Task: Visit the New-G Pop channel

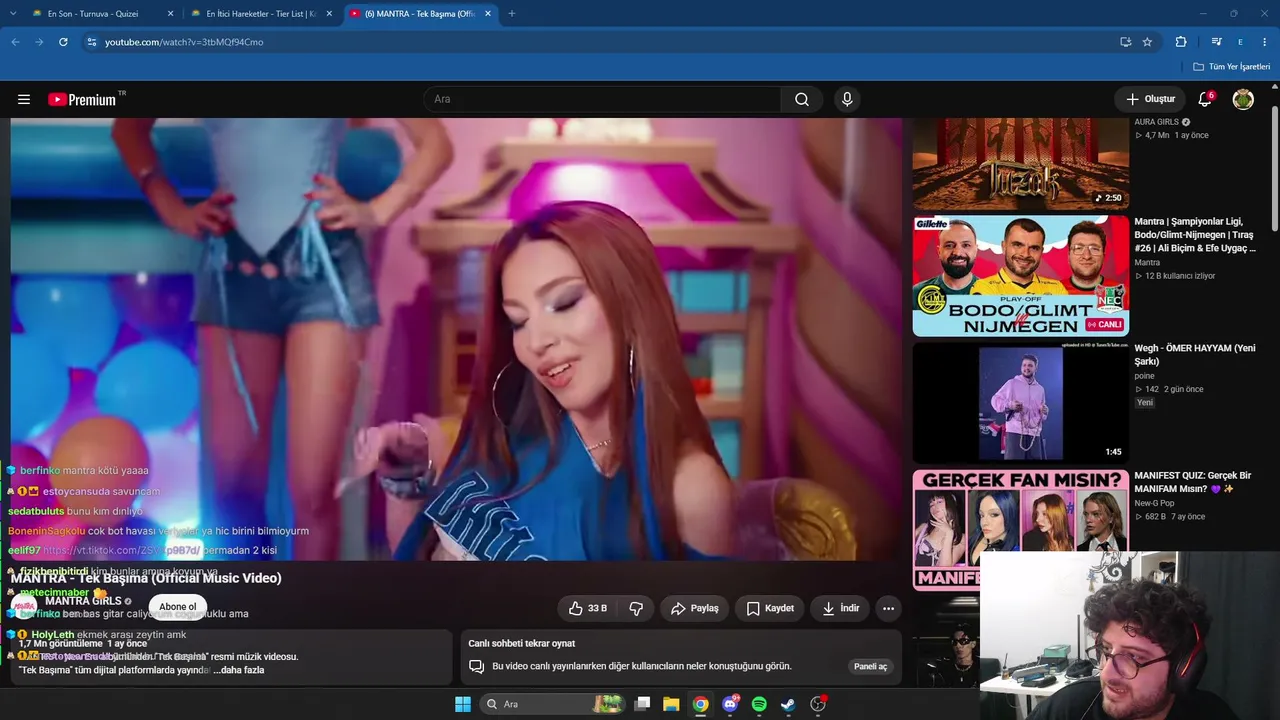Action: pyautogui.click(x=1154, y=503)
